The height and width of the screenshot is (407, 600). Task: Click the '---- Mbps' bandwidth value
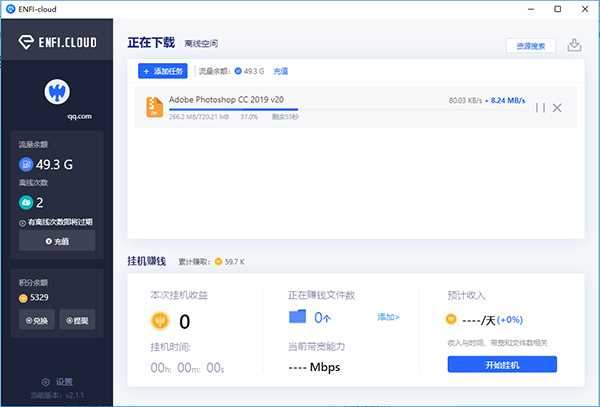point(314,367)
